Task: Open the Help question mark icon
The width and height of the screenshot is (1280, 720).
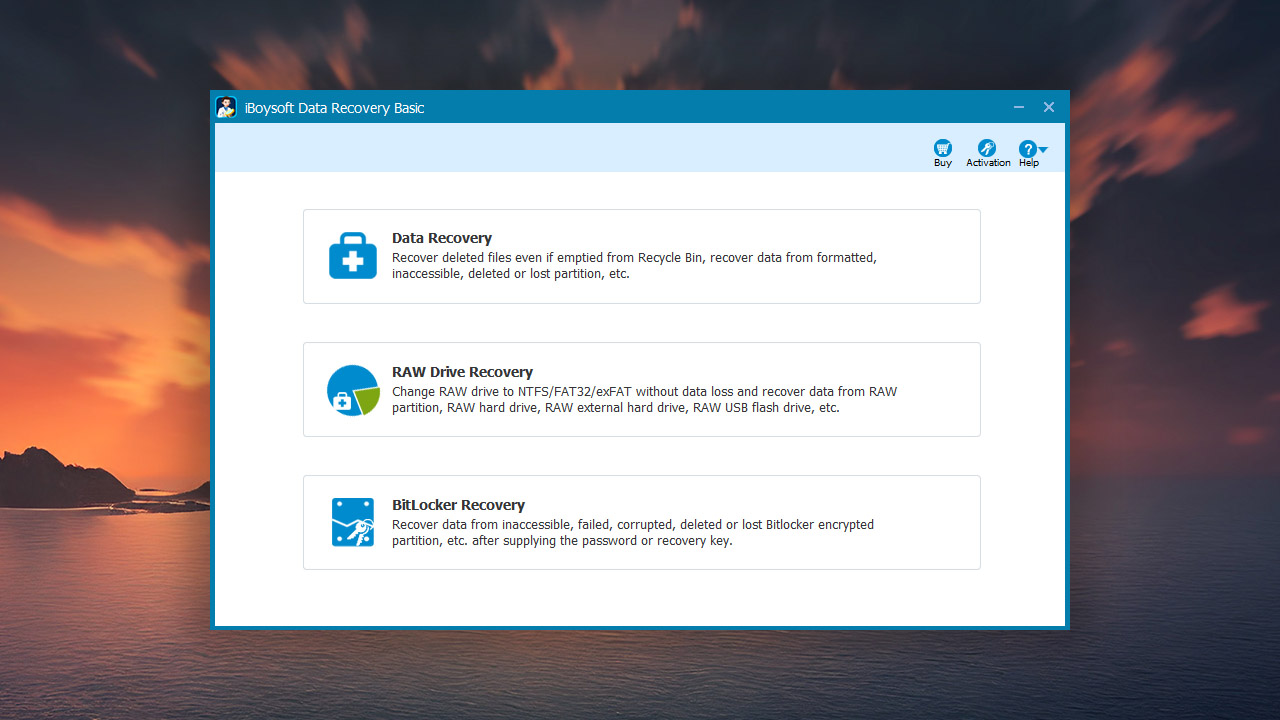Action: coord(1027,148)
